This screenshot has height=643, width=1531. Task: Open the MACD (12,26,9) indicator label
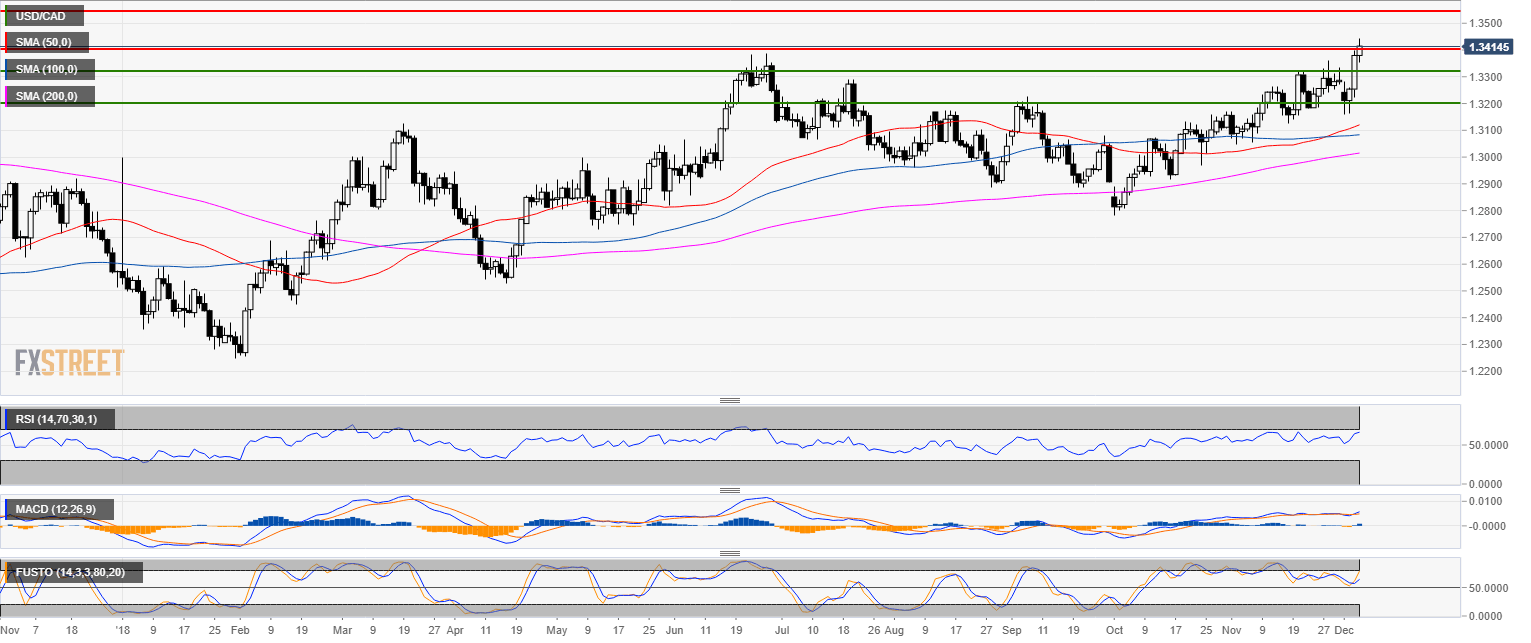56,510
